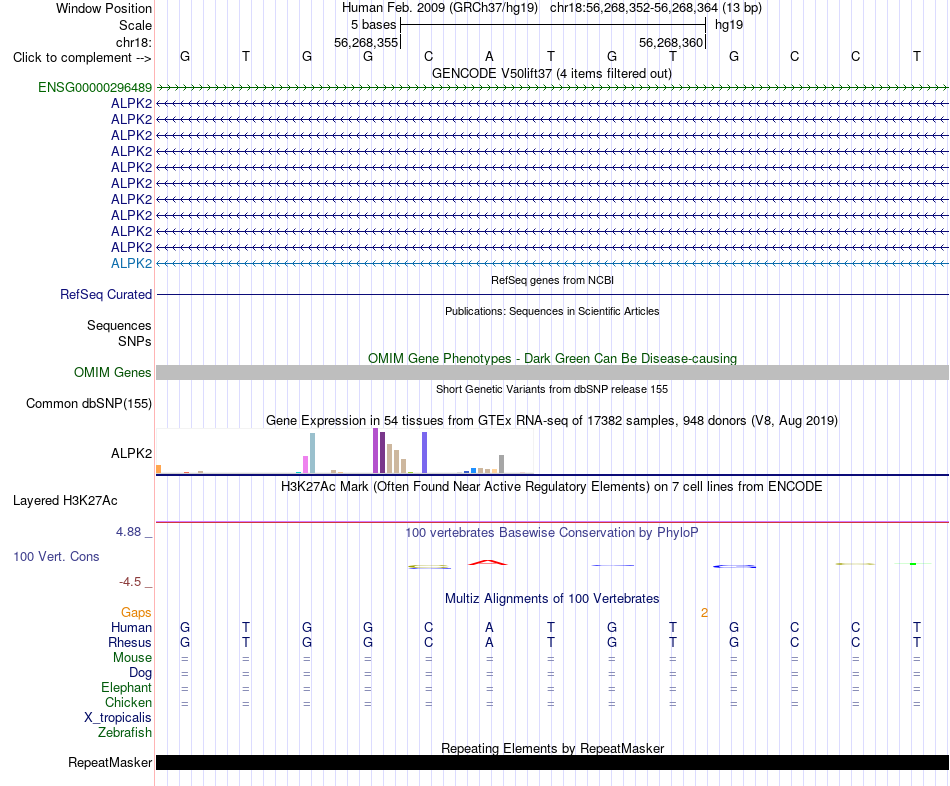Click the red PhyloP conservation peak
The image size is (950, 786).
click(x=488, y=563)
